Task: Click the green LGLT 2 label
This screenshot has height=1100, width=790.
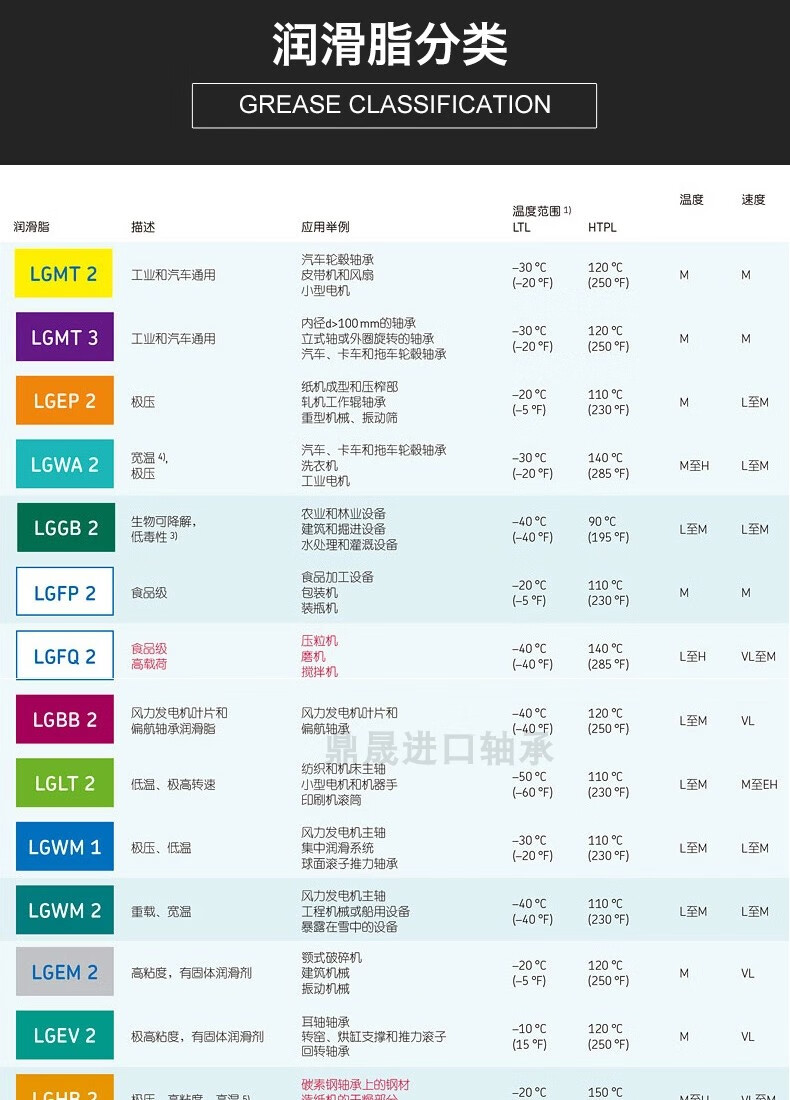Action: coord(64,783)
